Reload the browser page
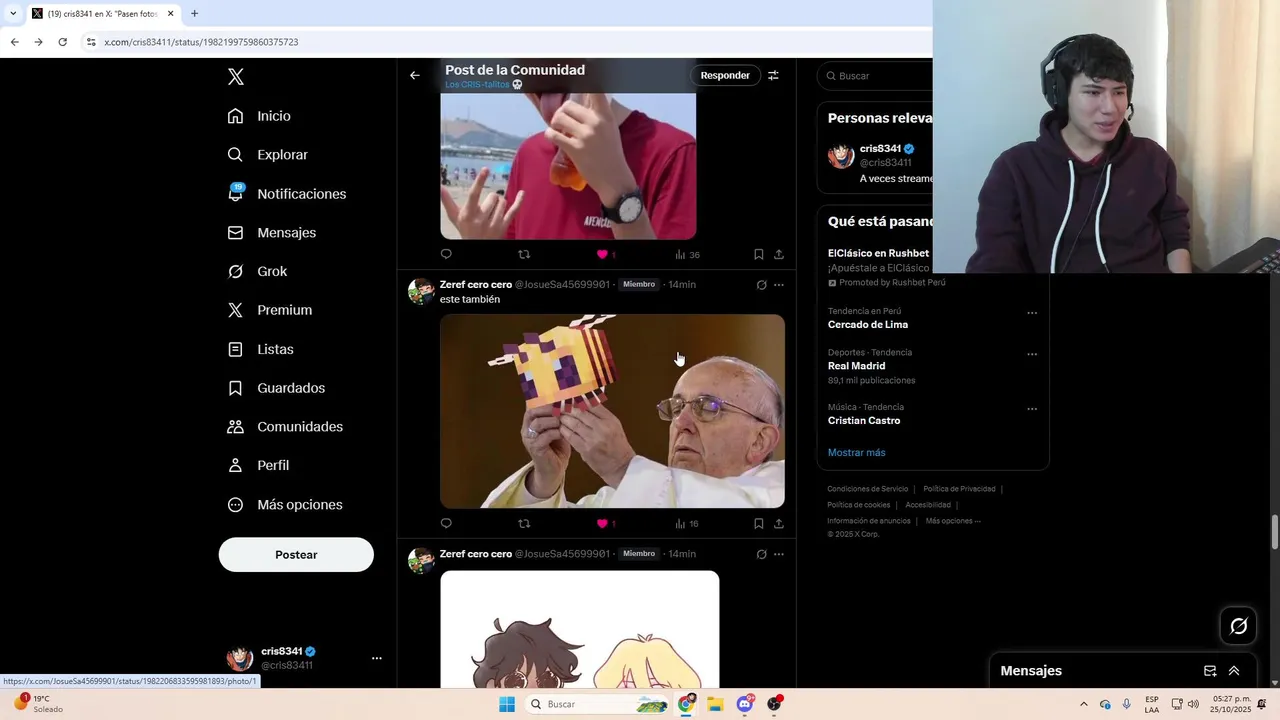Screen dimensions: 1280x720 [62, 42]
